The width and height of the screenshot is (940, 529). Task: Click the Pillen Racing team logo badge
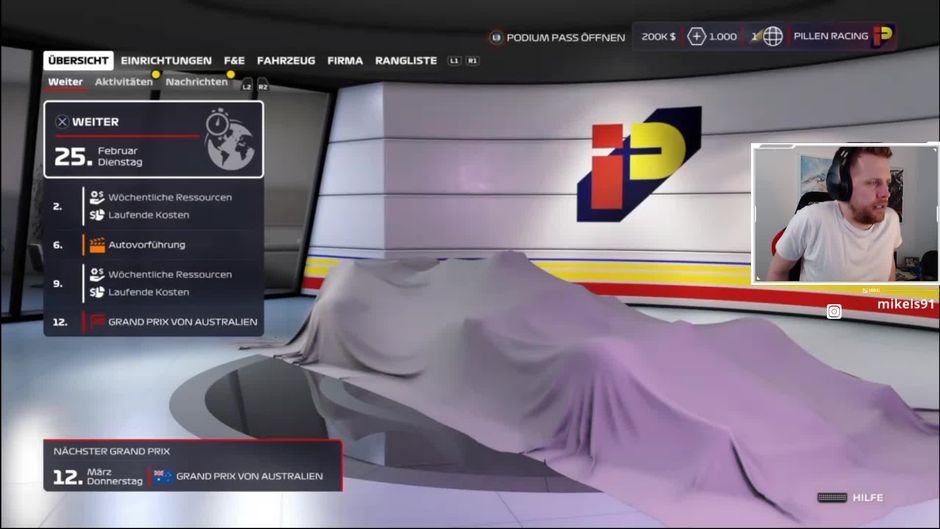882,37
